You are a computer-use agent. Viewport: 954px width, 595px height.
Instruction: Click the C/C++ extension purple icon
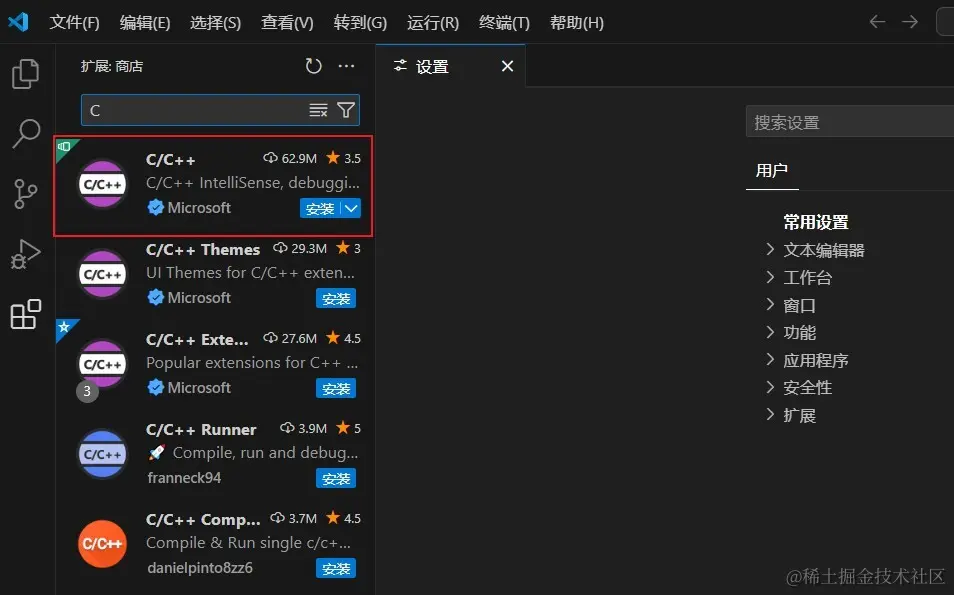pos(102,184)
